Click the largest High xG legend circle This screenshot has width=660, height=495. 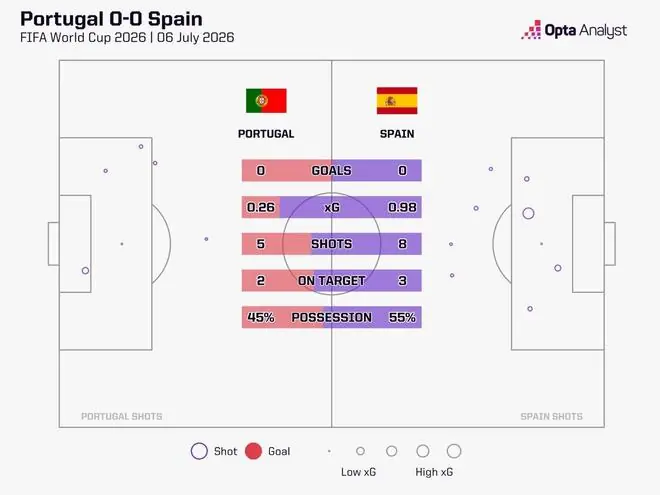click(454, 451)
